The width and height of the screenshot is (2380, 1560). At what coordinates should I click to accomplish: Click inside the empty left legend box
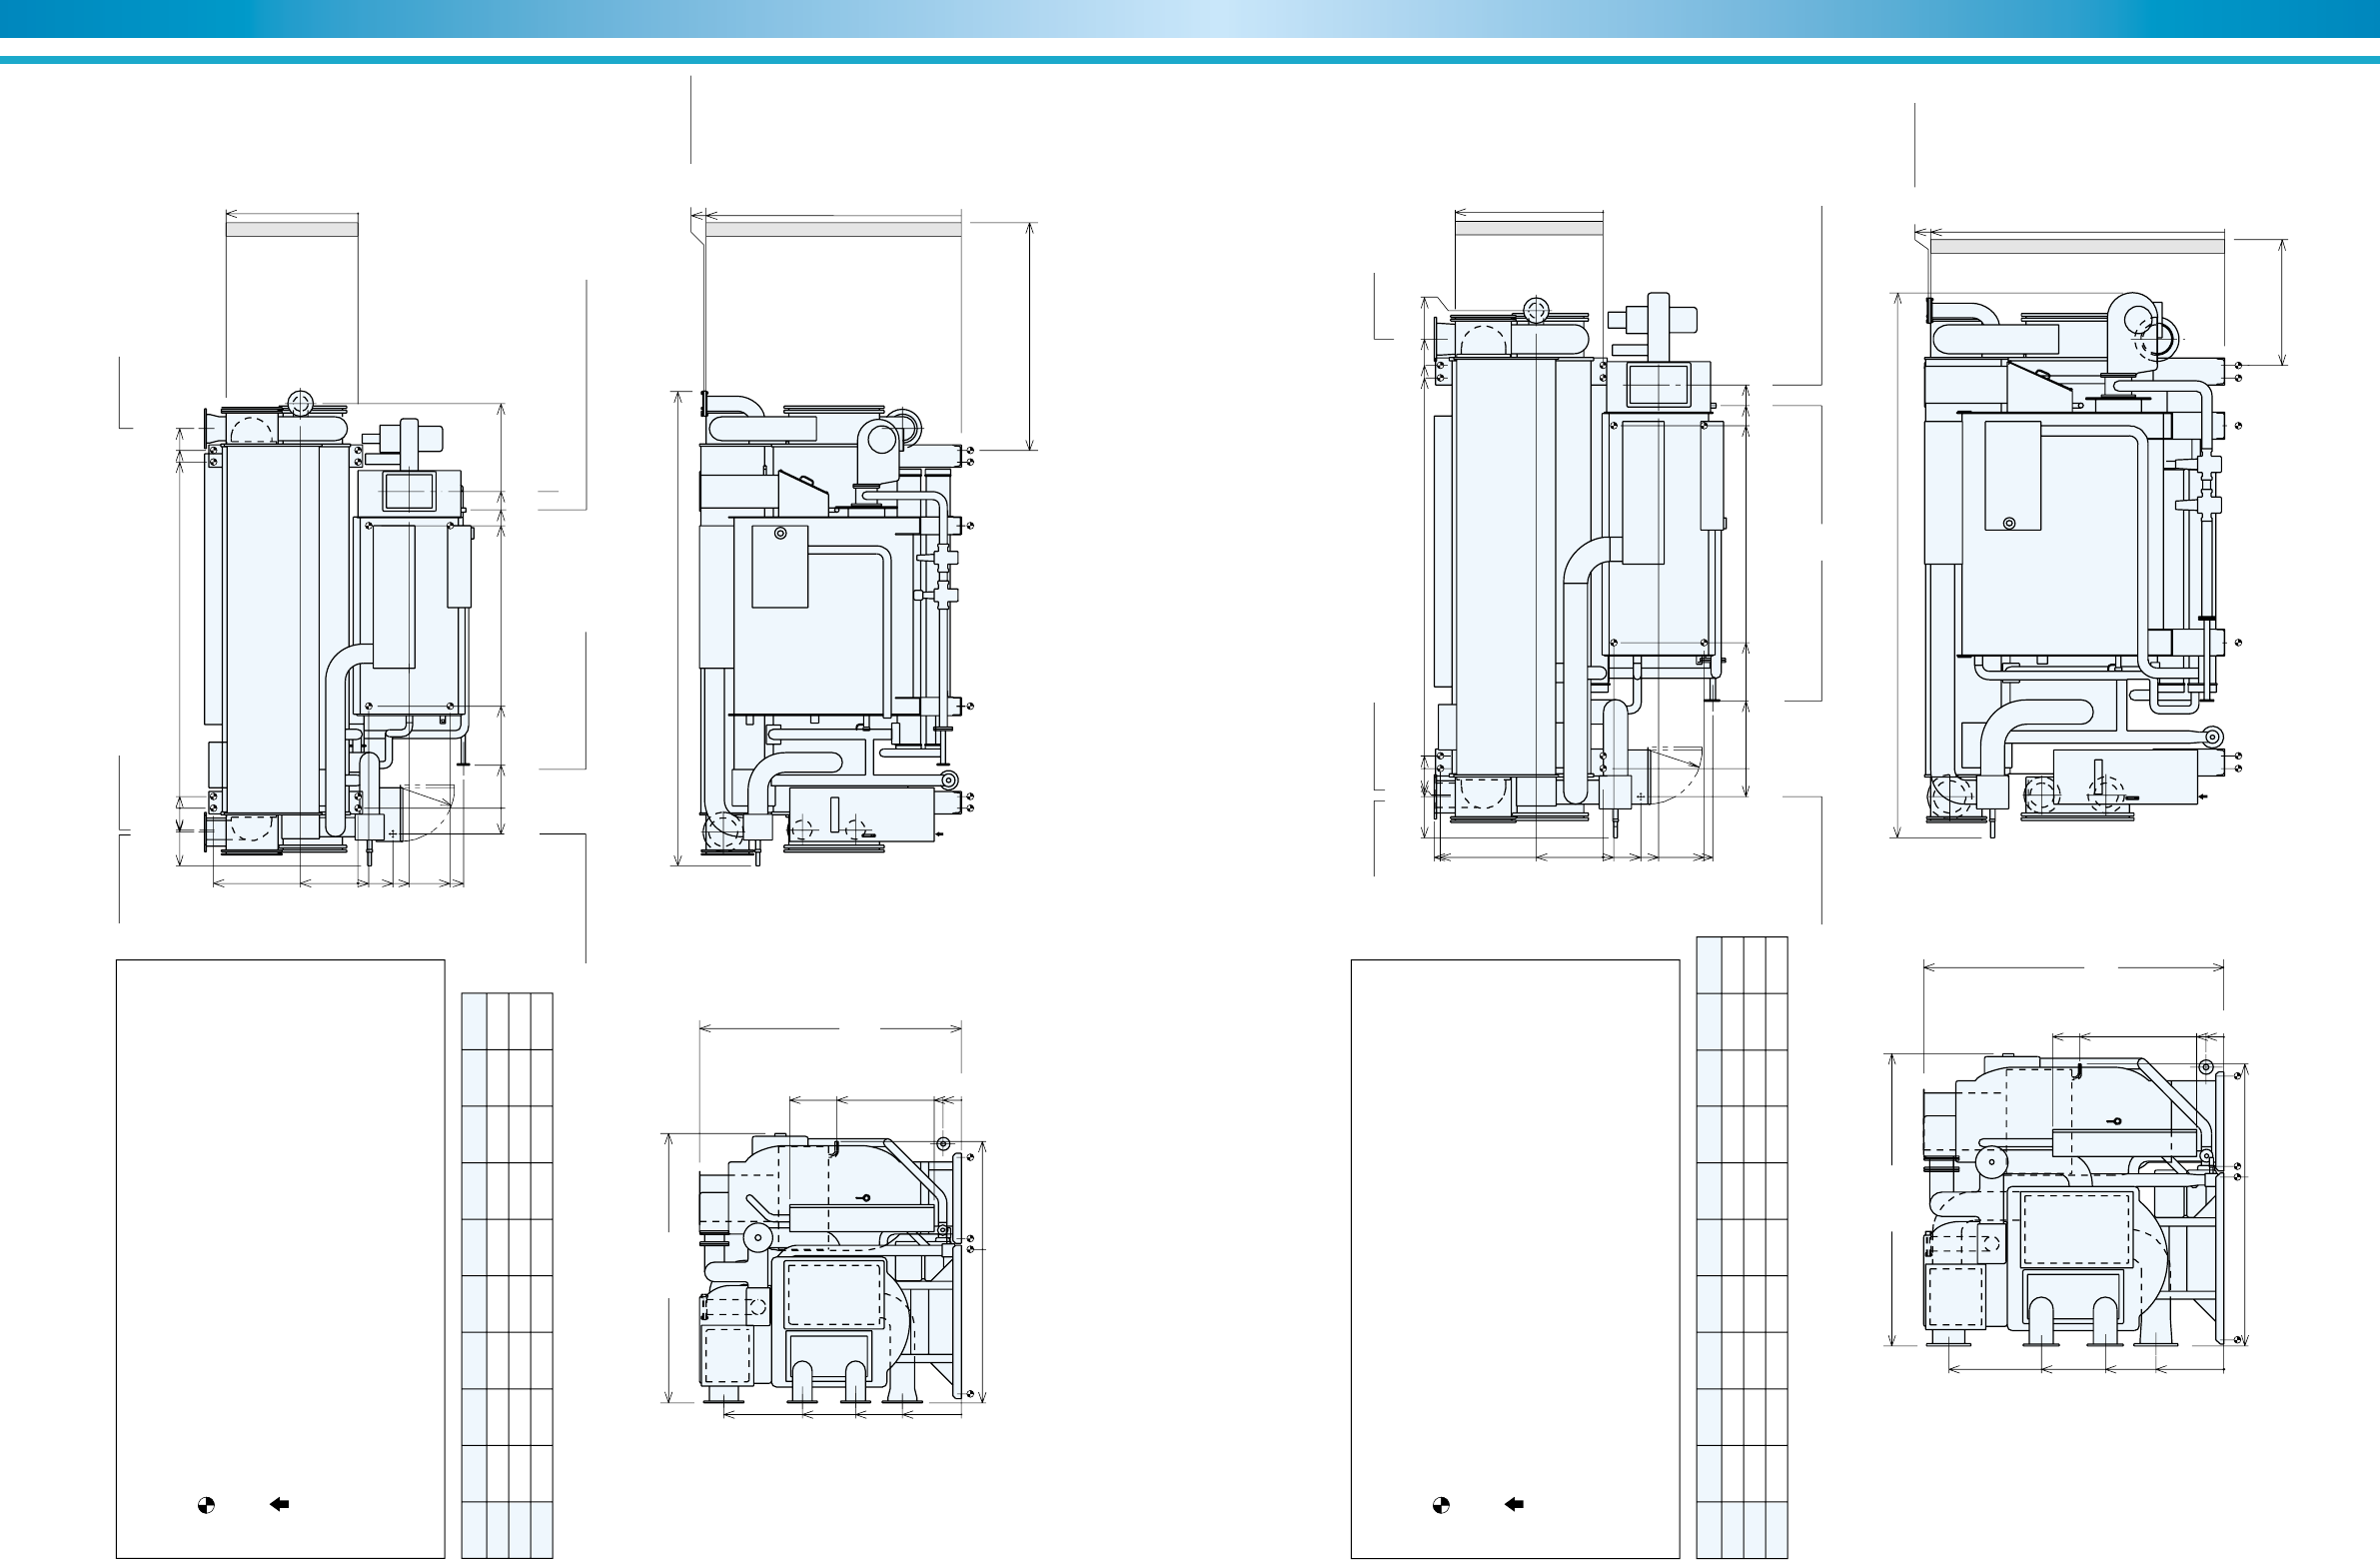[280, 1200]
